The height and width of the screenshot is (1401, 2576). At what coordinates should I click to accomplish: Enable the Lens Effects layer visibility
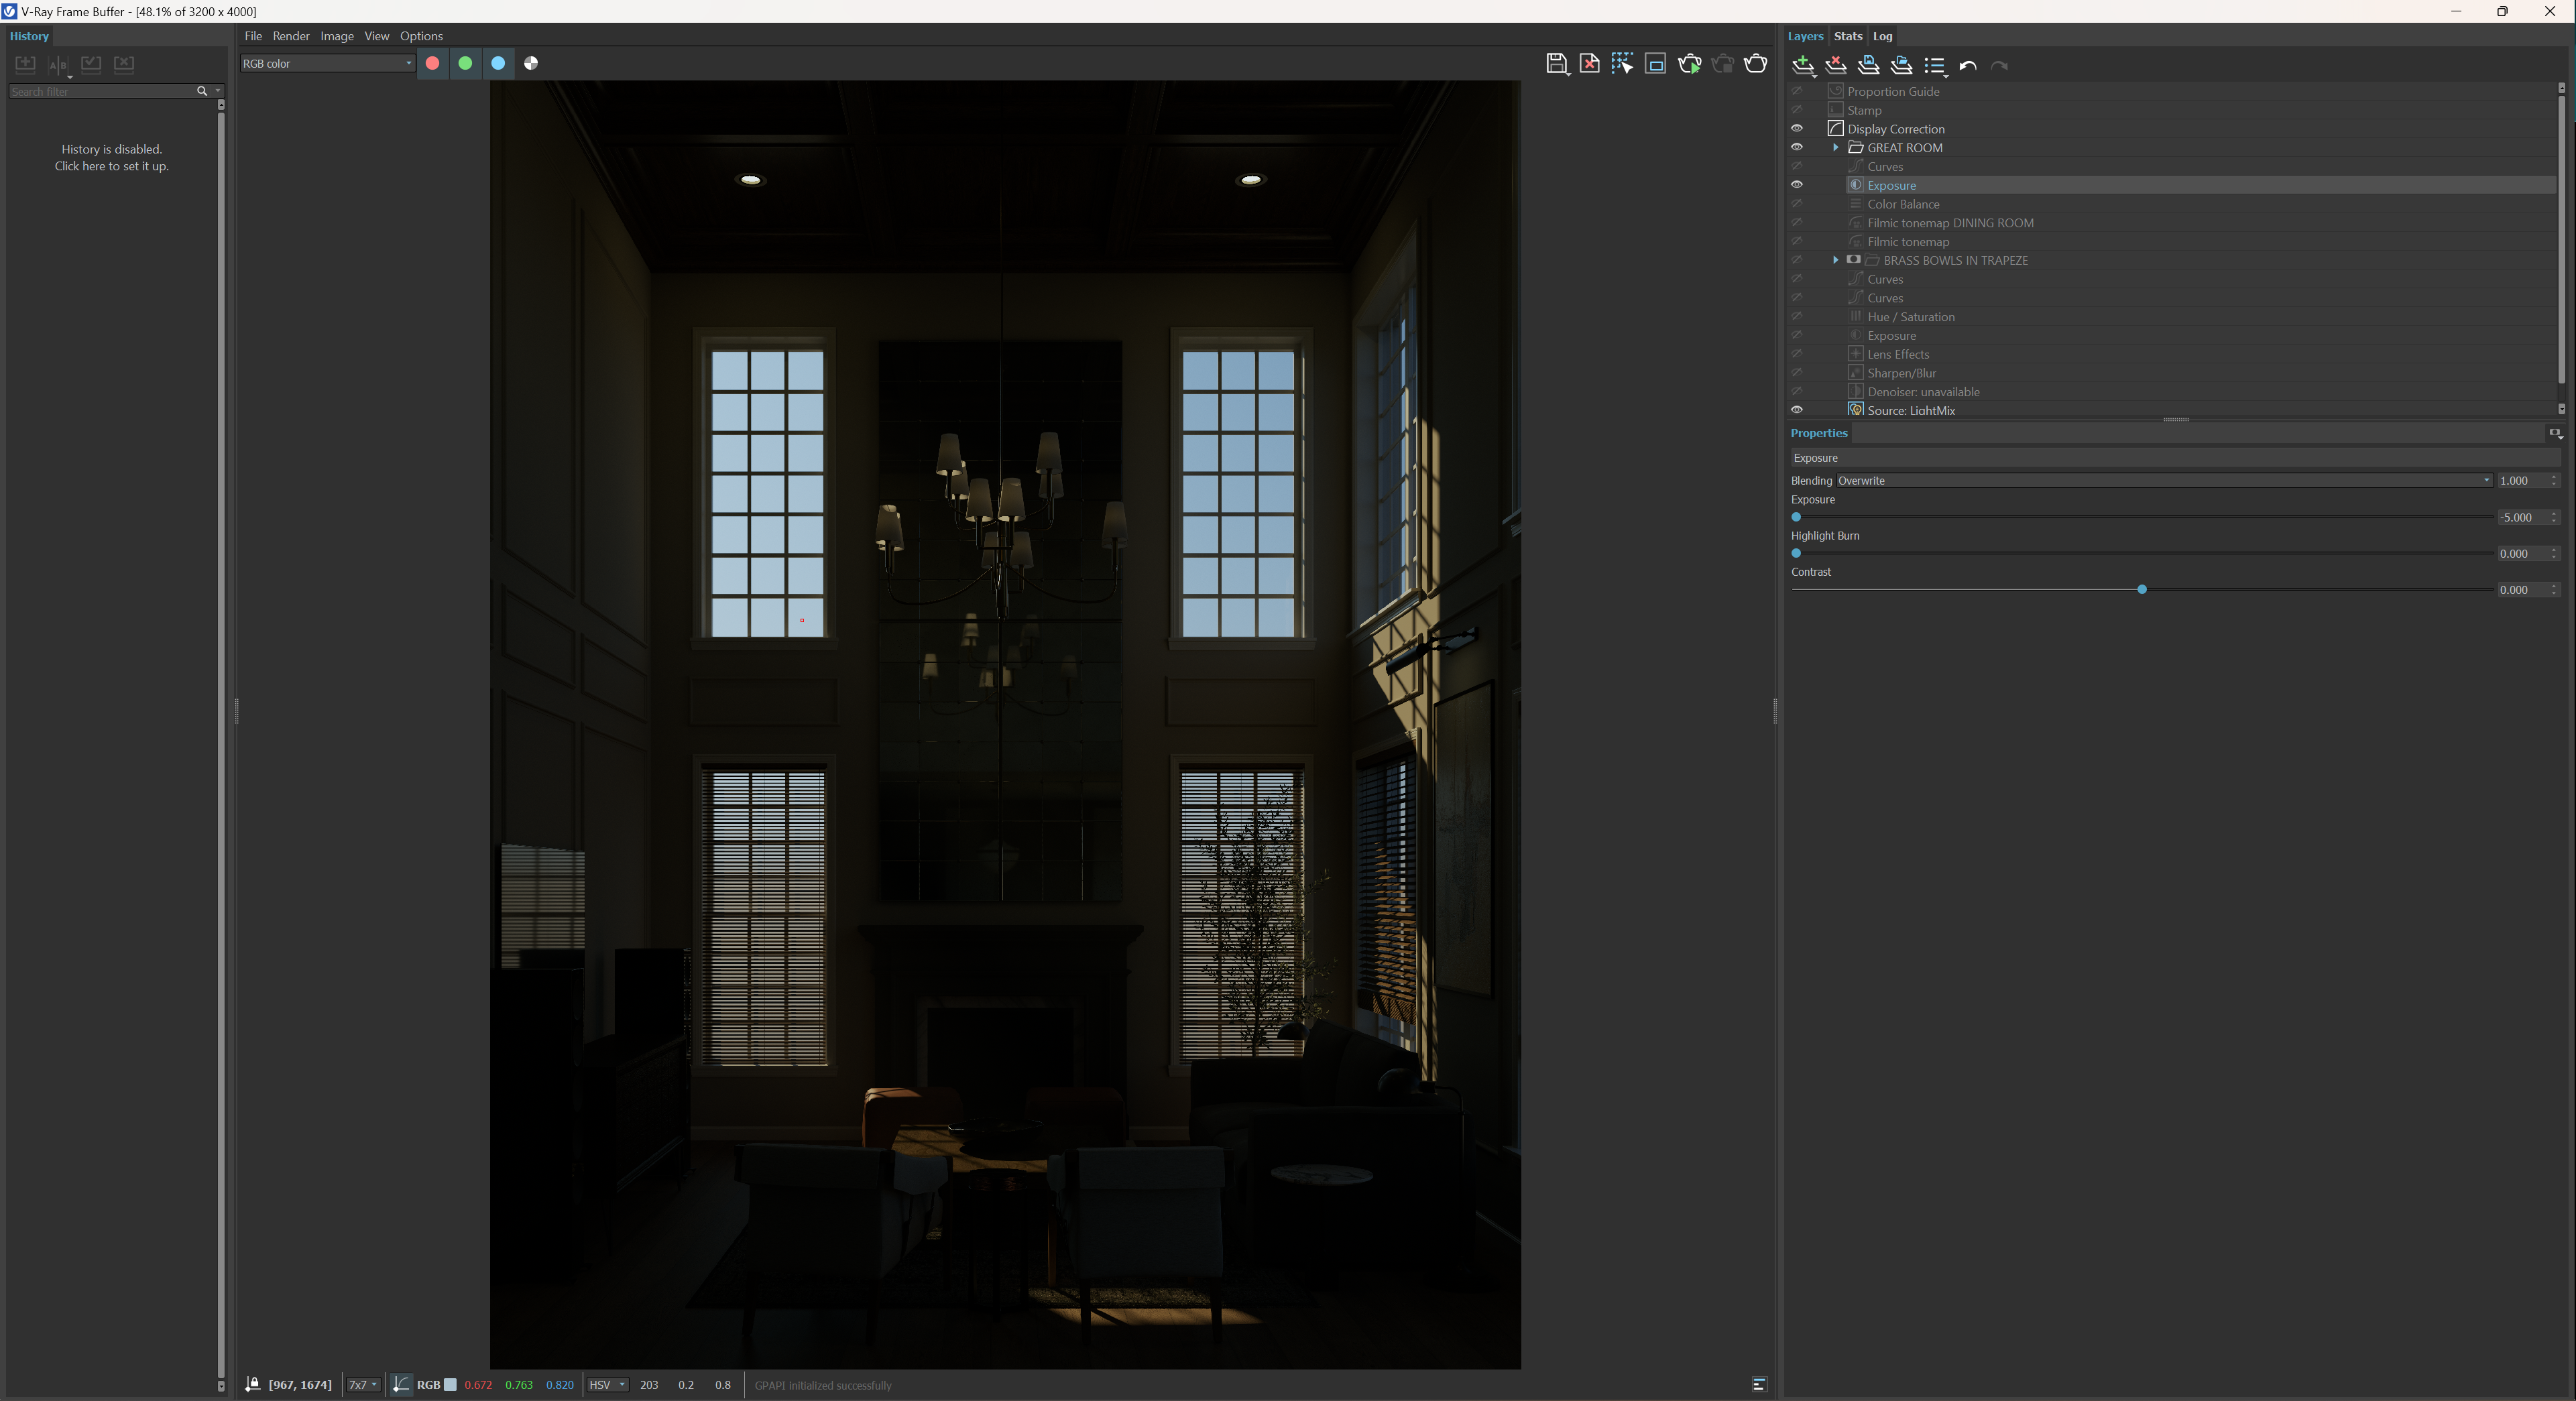point(1797,354)
